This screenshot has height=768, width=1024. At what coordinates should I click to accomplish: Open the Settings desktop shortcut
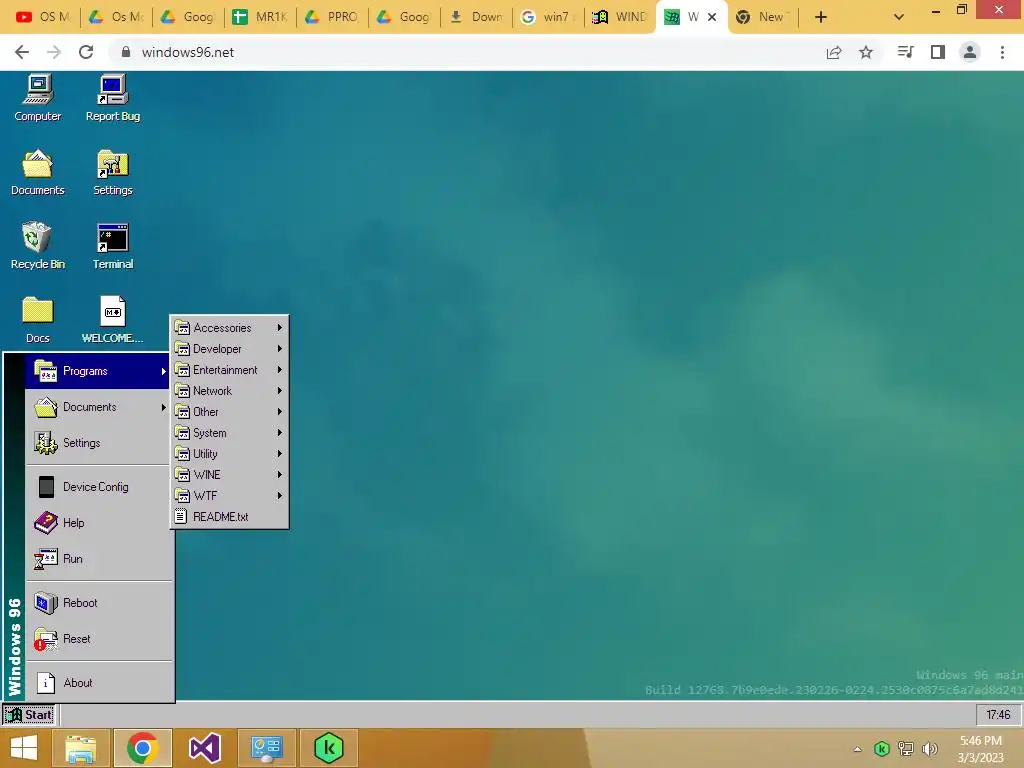(113, 172)
